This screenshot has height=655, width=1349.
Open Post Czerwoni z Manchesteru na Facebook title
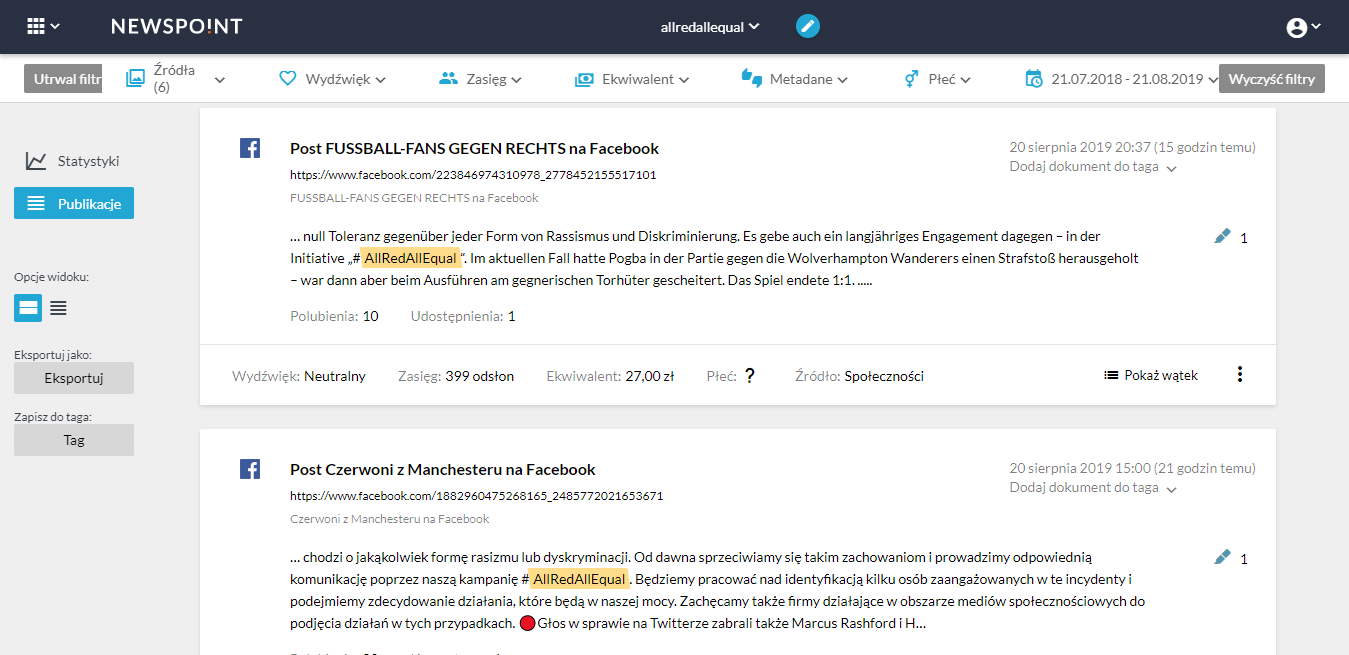[442, 469]
